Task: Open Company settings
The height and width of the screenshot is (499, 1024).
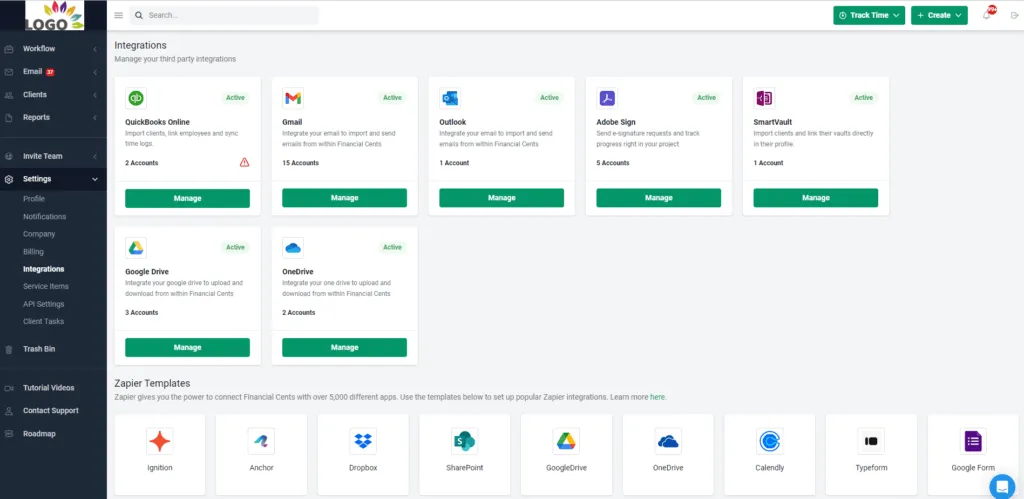Action: 39,234
